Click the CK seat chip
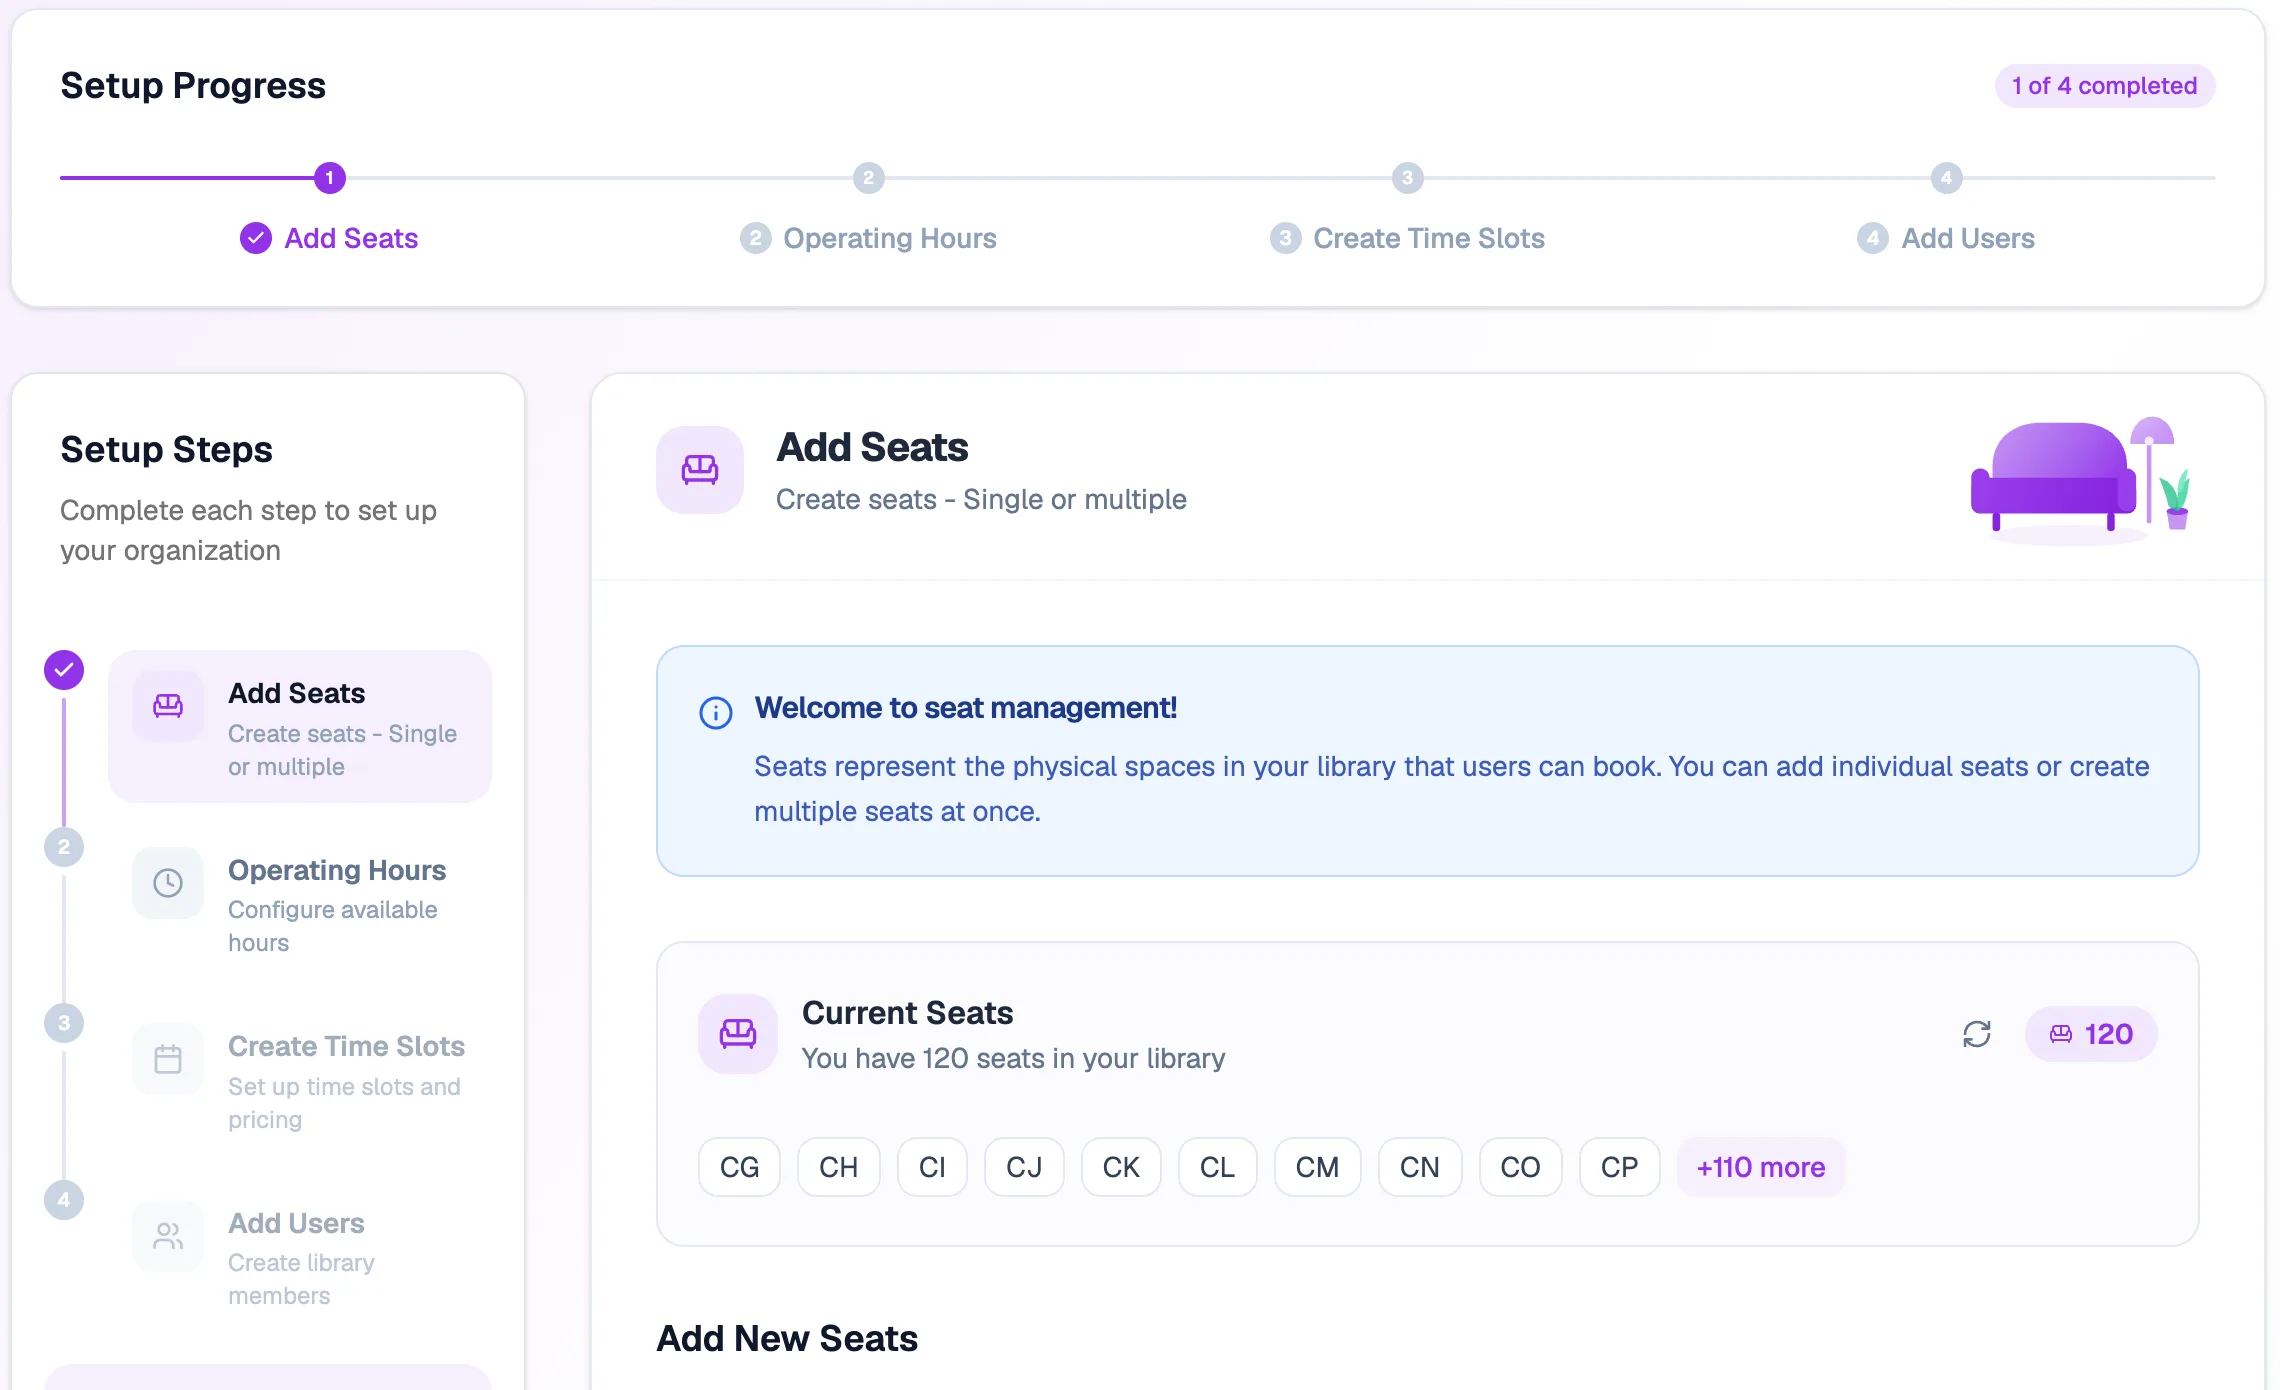Viewport: 2280px width, 1390px height. pos(1121,1167)
